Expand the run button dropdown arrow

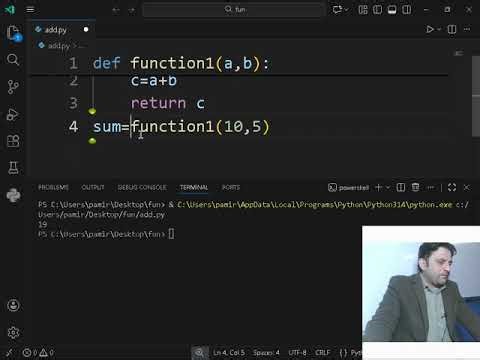[439, 29]
